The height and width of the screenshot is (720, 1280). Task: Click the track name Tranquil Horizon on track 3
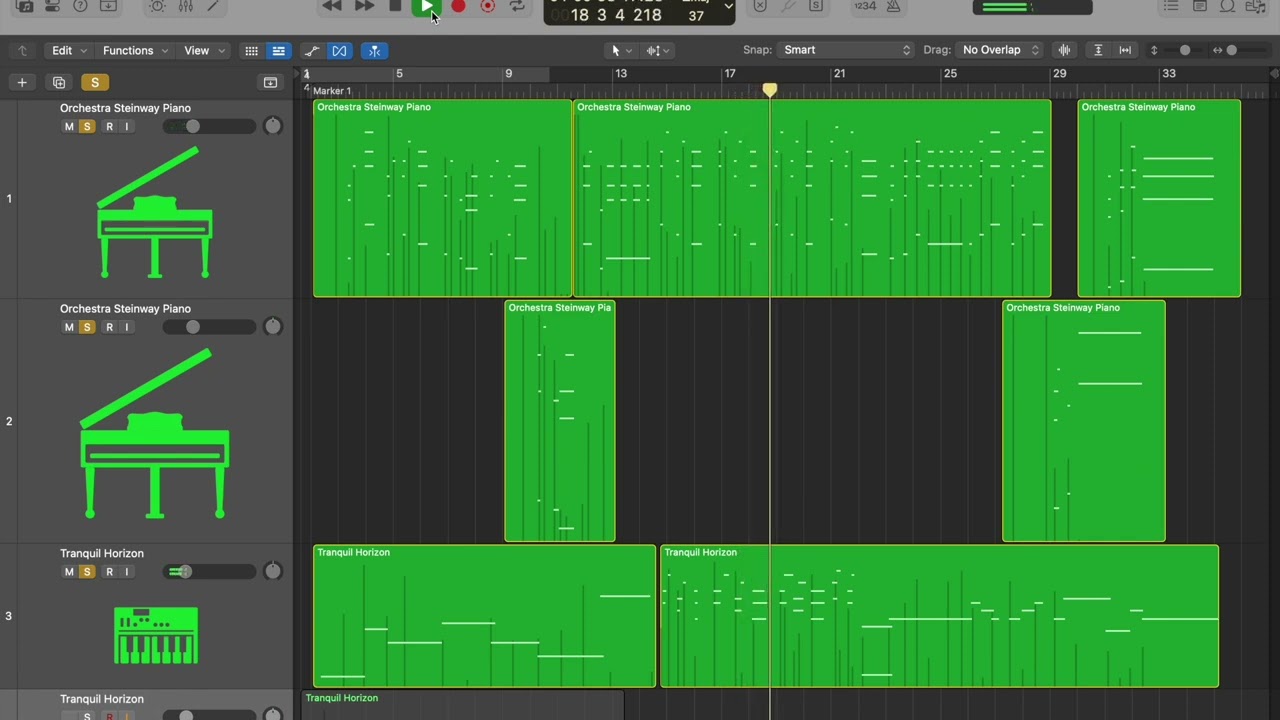coord(102,553)
